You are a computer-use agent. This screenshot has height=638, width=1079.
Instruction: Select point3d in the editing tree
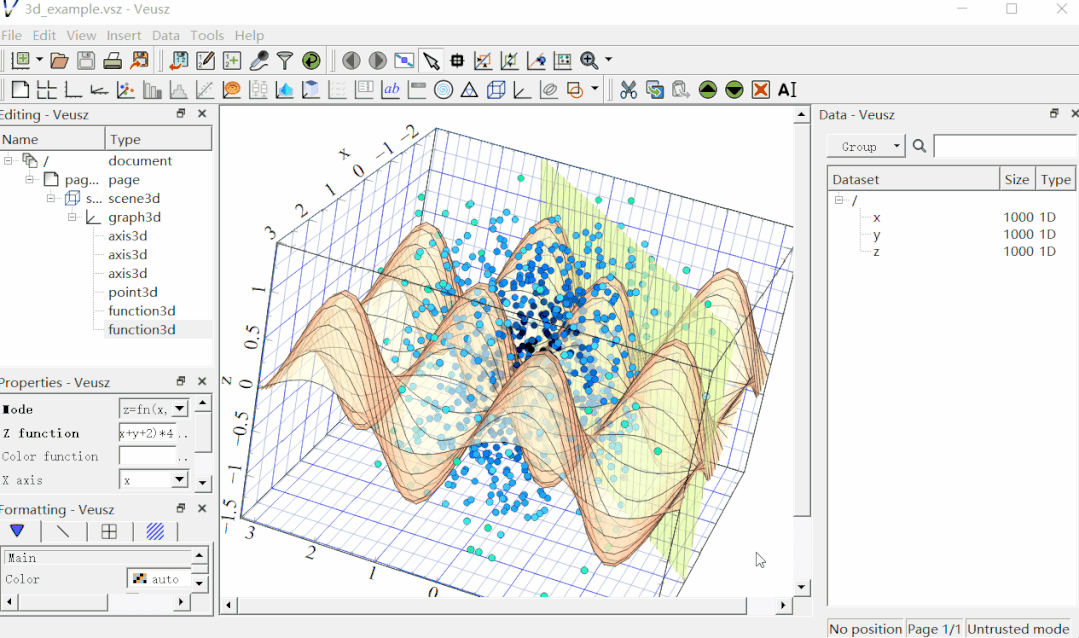coord(133,292)
